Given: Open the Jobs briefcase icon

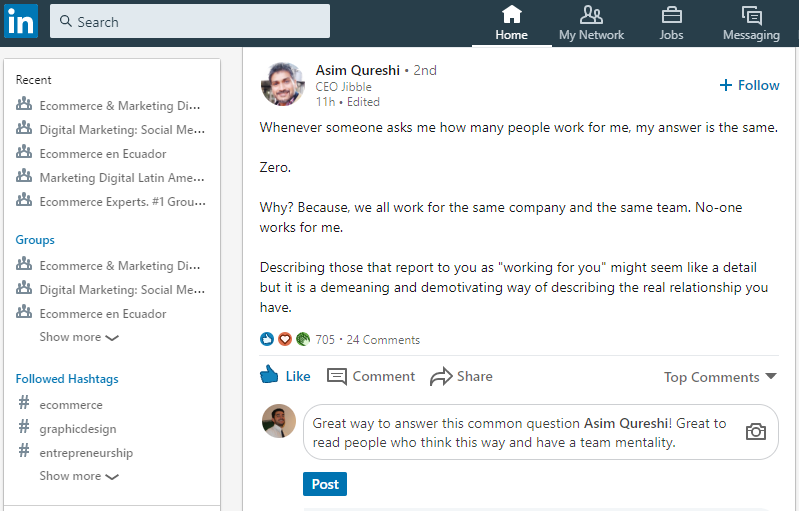Looking at the screenshot, I should click(x=671, y=15).
